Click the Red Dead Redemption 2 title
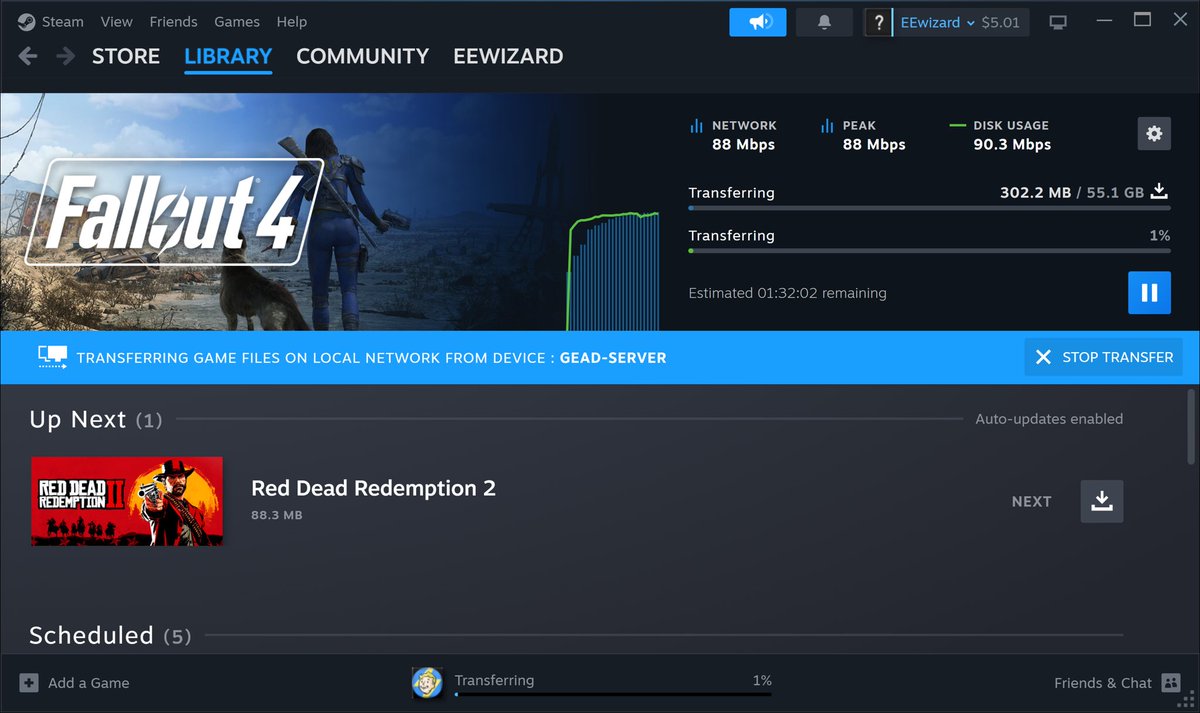1200x713 pixels. click(373, 488)
